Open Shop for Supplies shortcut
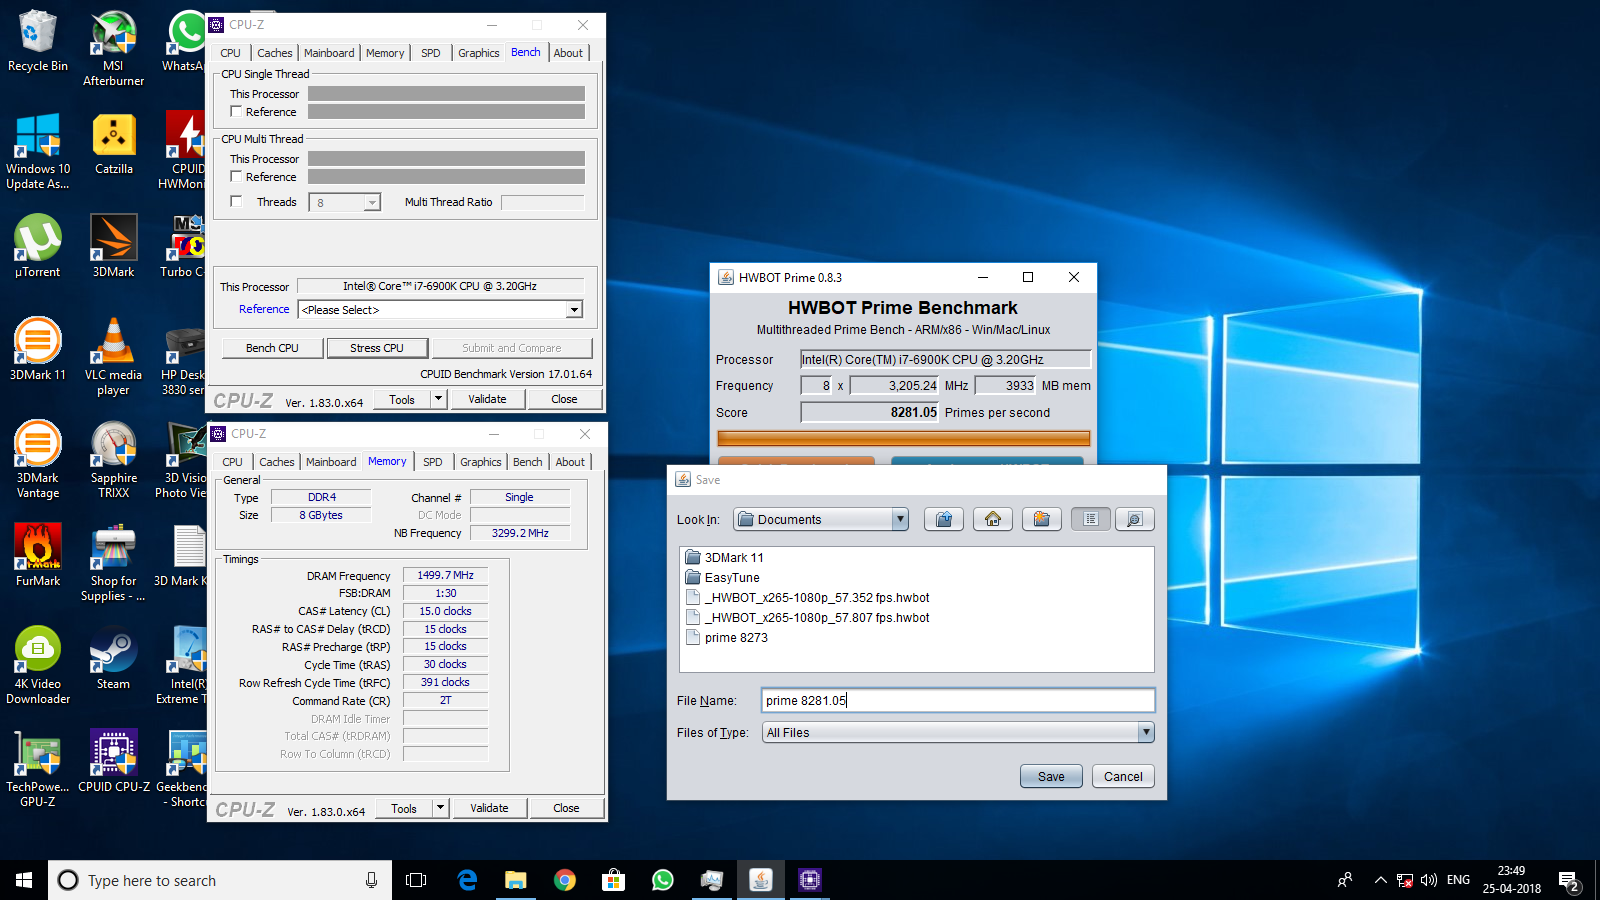Screen dimensions: 1600x900 [x=113, y=563]
